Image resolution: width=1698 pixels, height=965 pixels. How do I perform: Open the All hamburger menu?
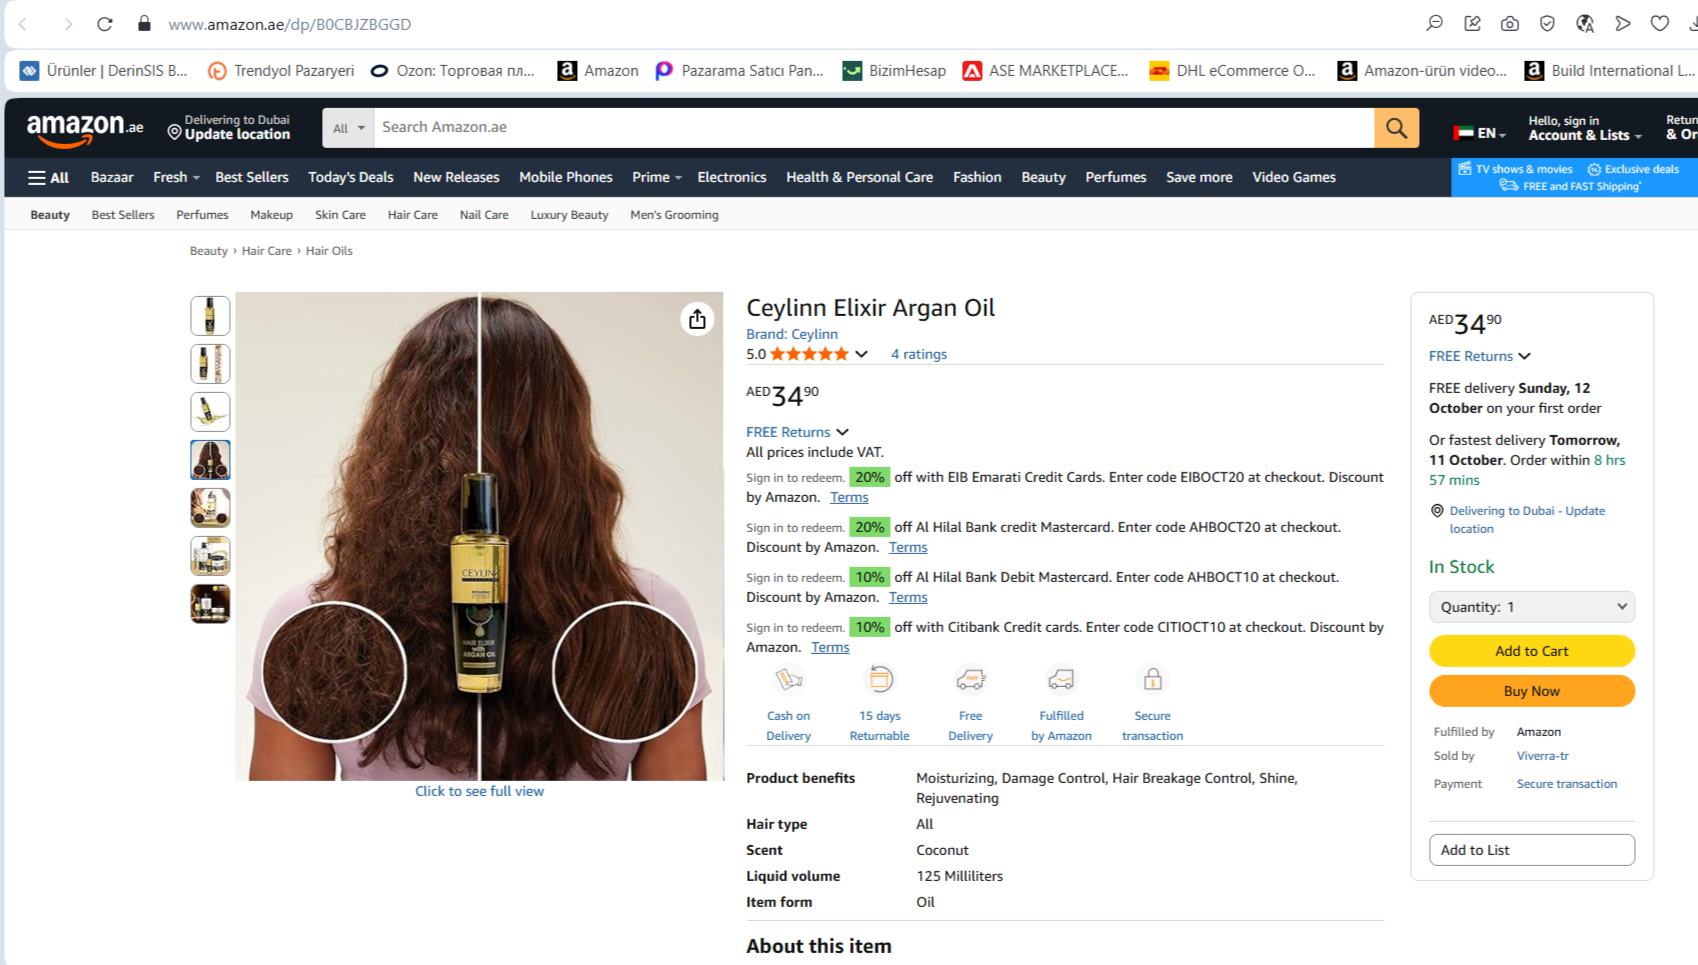coord(48,177)
